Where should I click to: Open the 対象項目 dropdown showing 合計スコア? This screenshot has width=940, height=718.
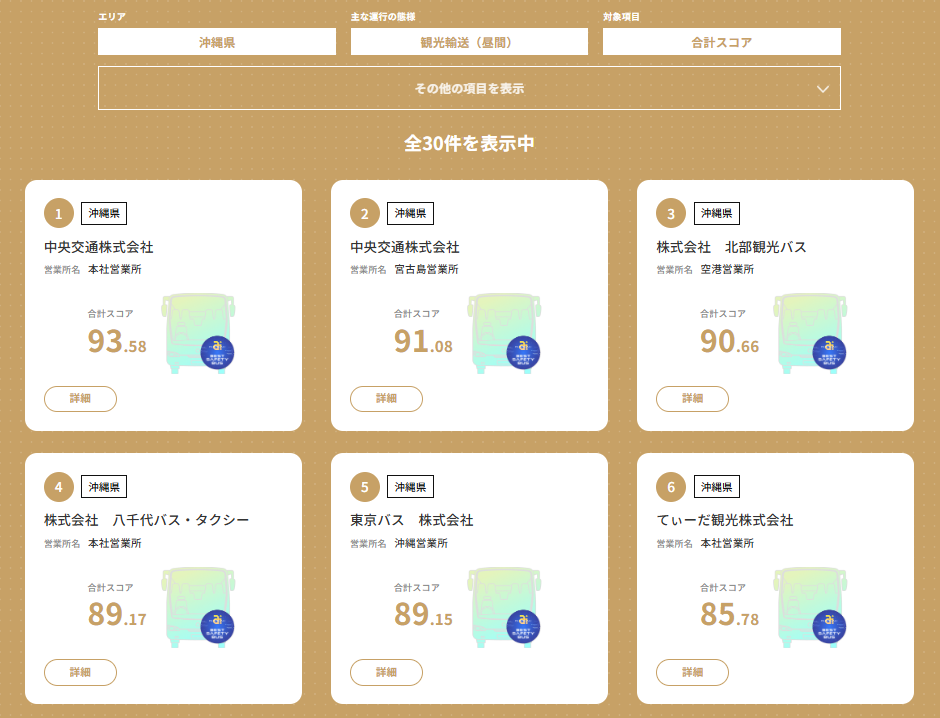(x=721, y=42)
